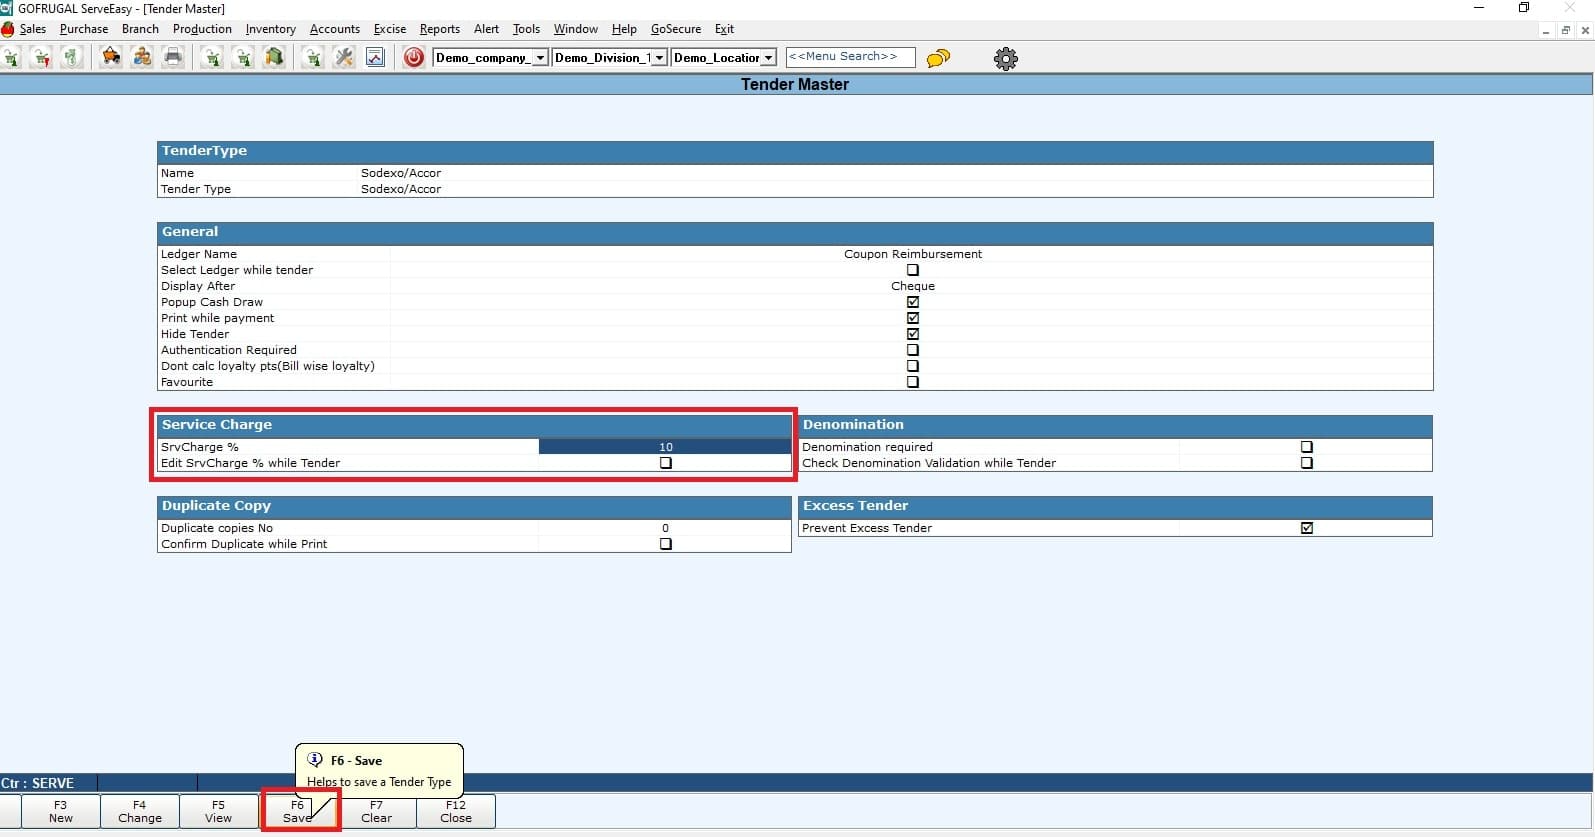
Task: Enable Check Denomination Validation while Tender
Action: point(1307,463)
